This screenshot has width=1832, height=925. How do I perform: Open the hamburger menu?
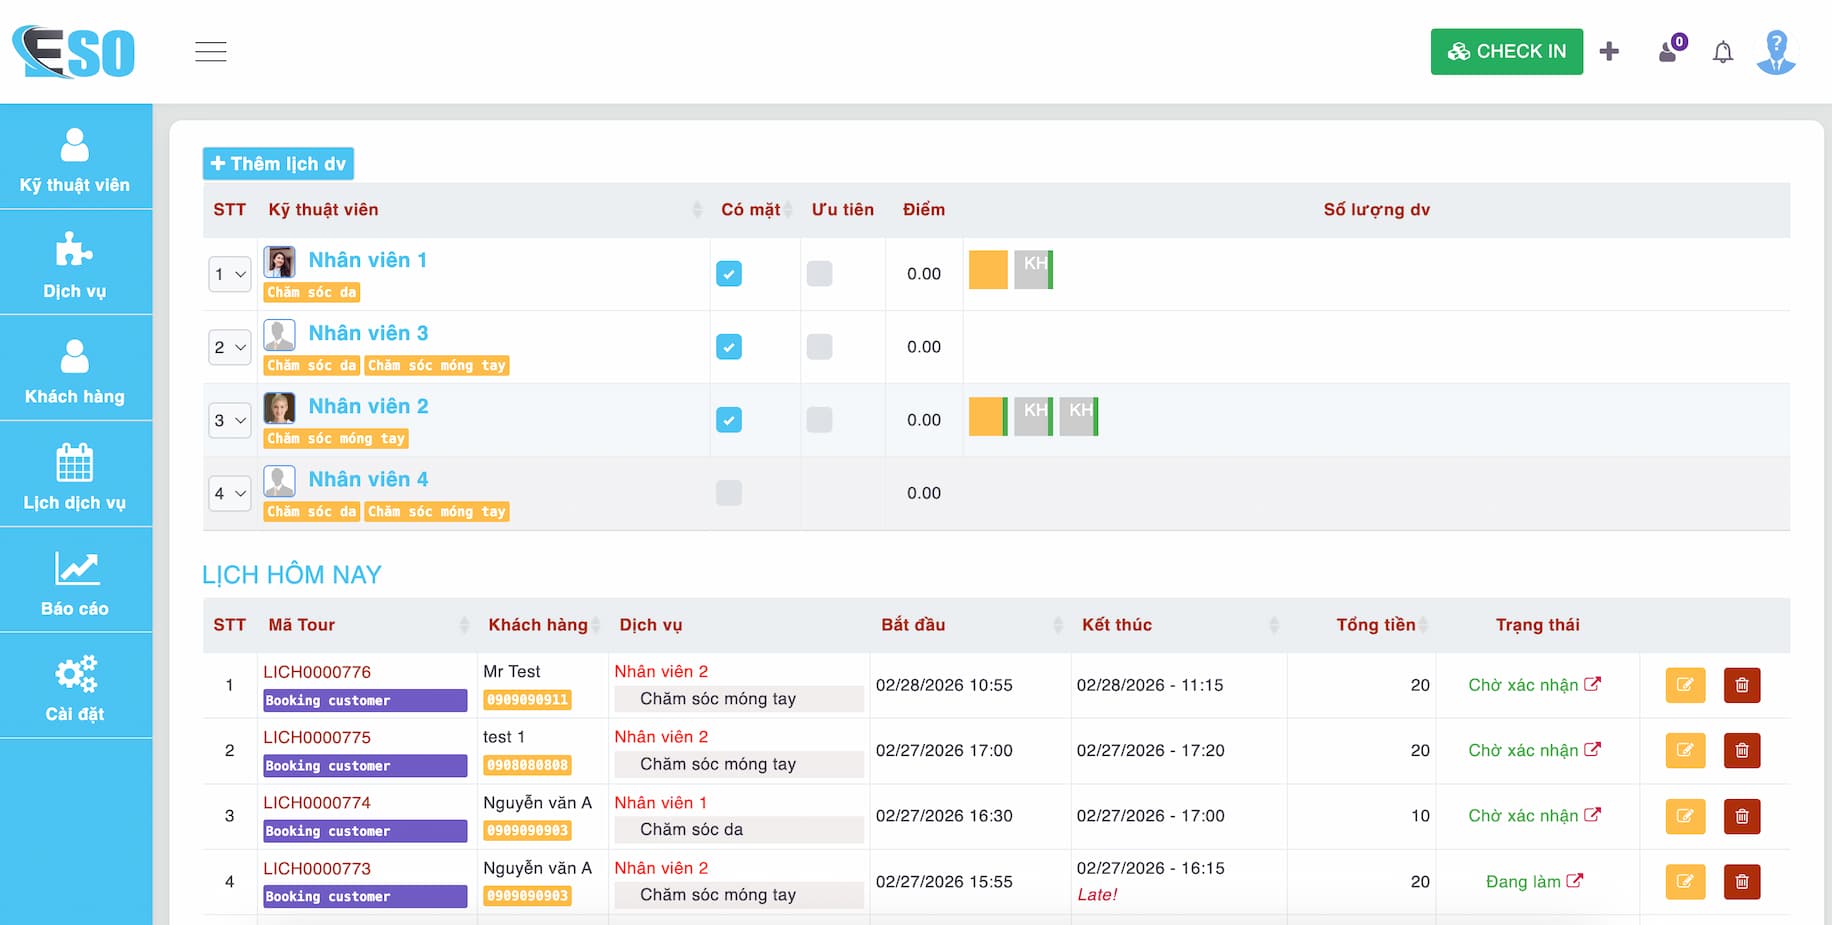(x=210, y=52)
